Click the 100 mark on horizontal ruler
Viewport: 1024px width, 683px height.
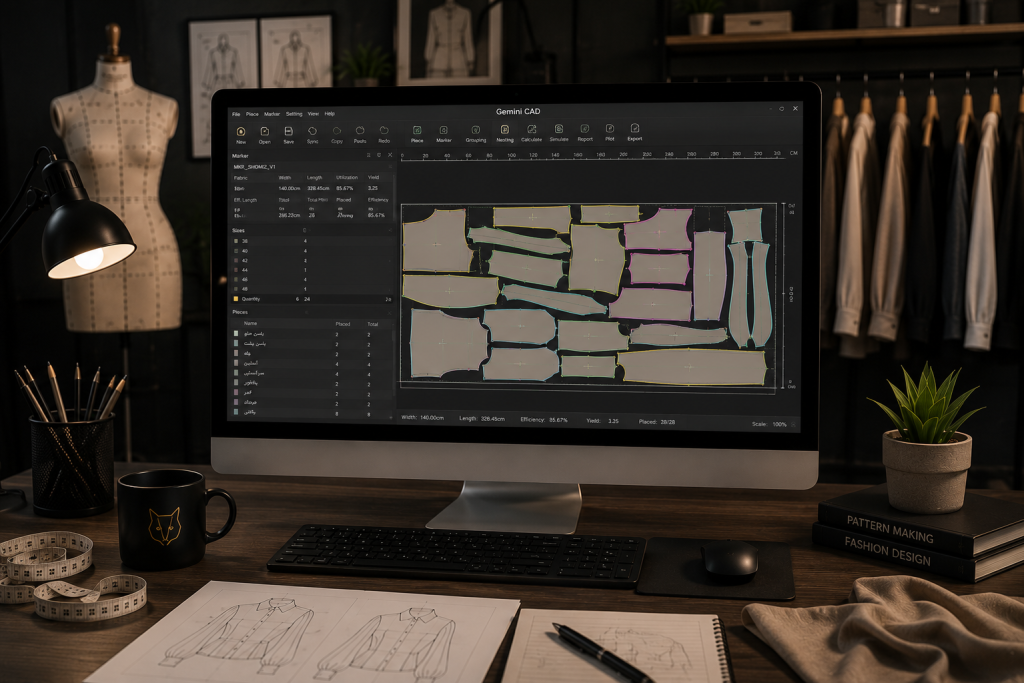(x=511, y=155)
